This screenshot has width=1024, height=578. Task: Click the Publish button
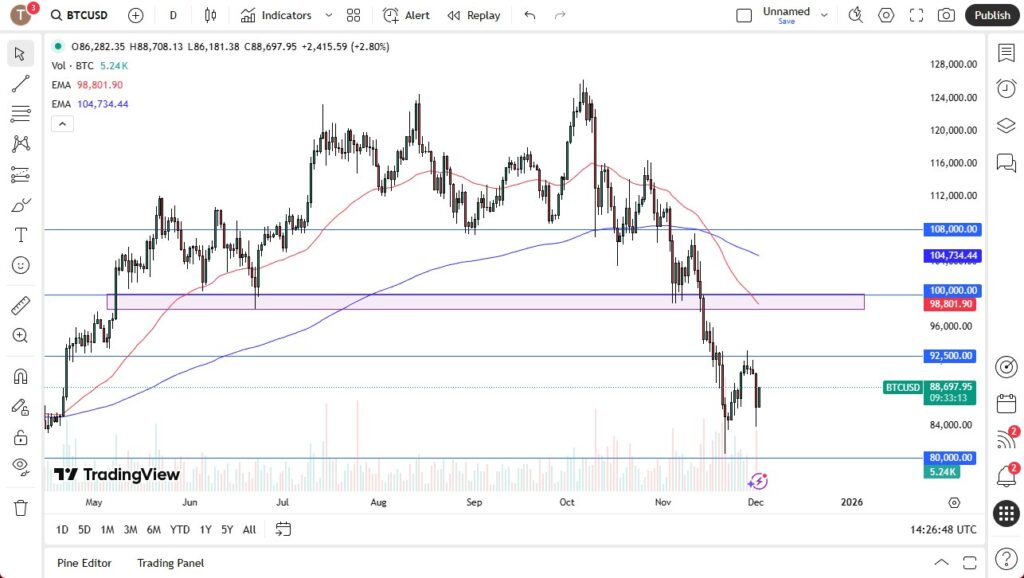click(992, 15)
